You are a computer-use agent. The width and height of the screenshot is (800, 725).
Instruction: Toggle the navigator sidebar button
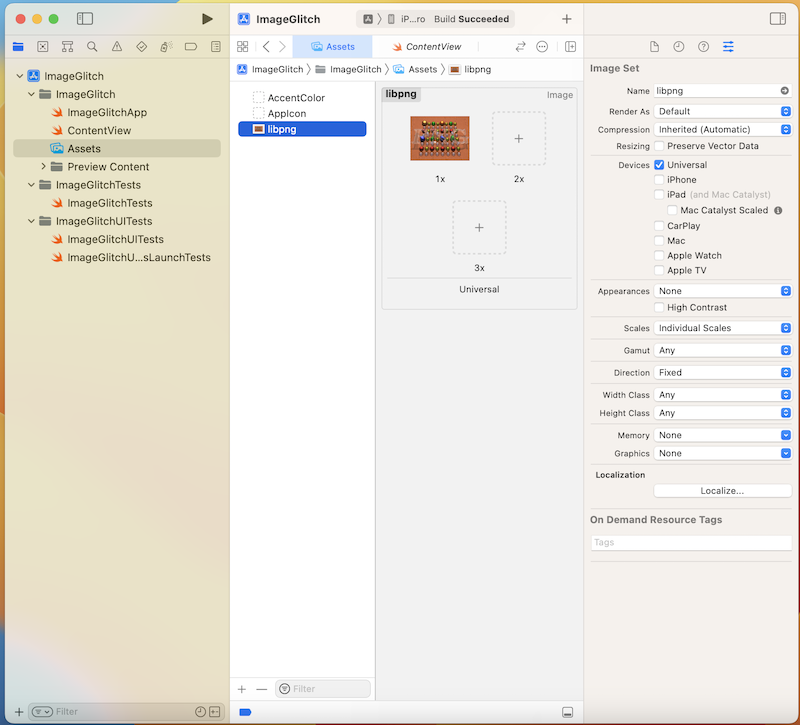pos(85,19)
